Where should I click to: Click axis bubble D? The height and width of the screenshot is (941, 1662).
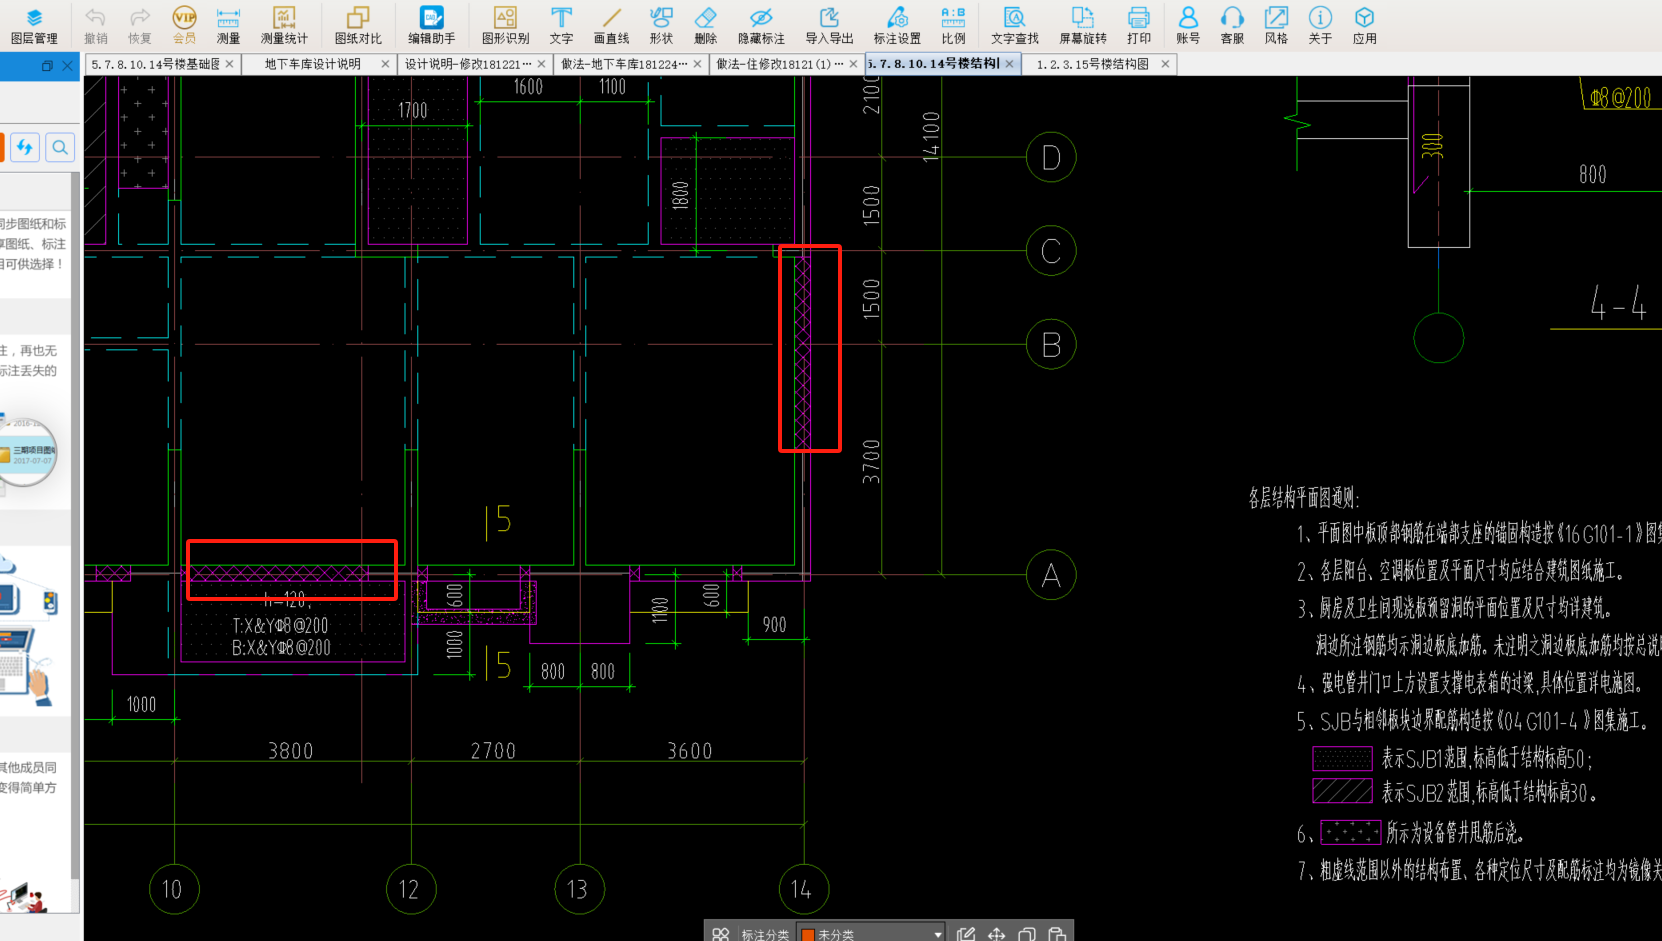(1051, 157)
